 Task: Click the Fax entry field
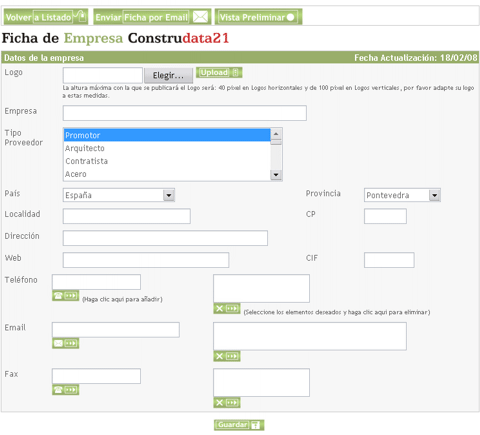(x=96, y=376)
